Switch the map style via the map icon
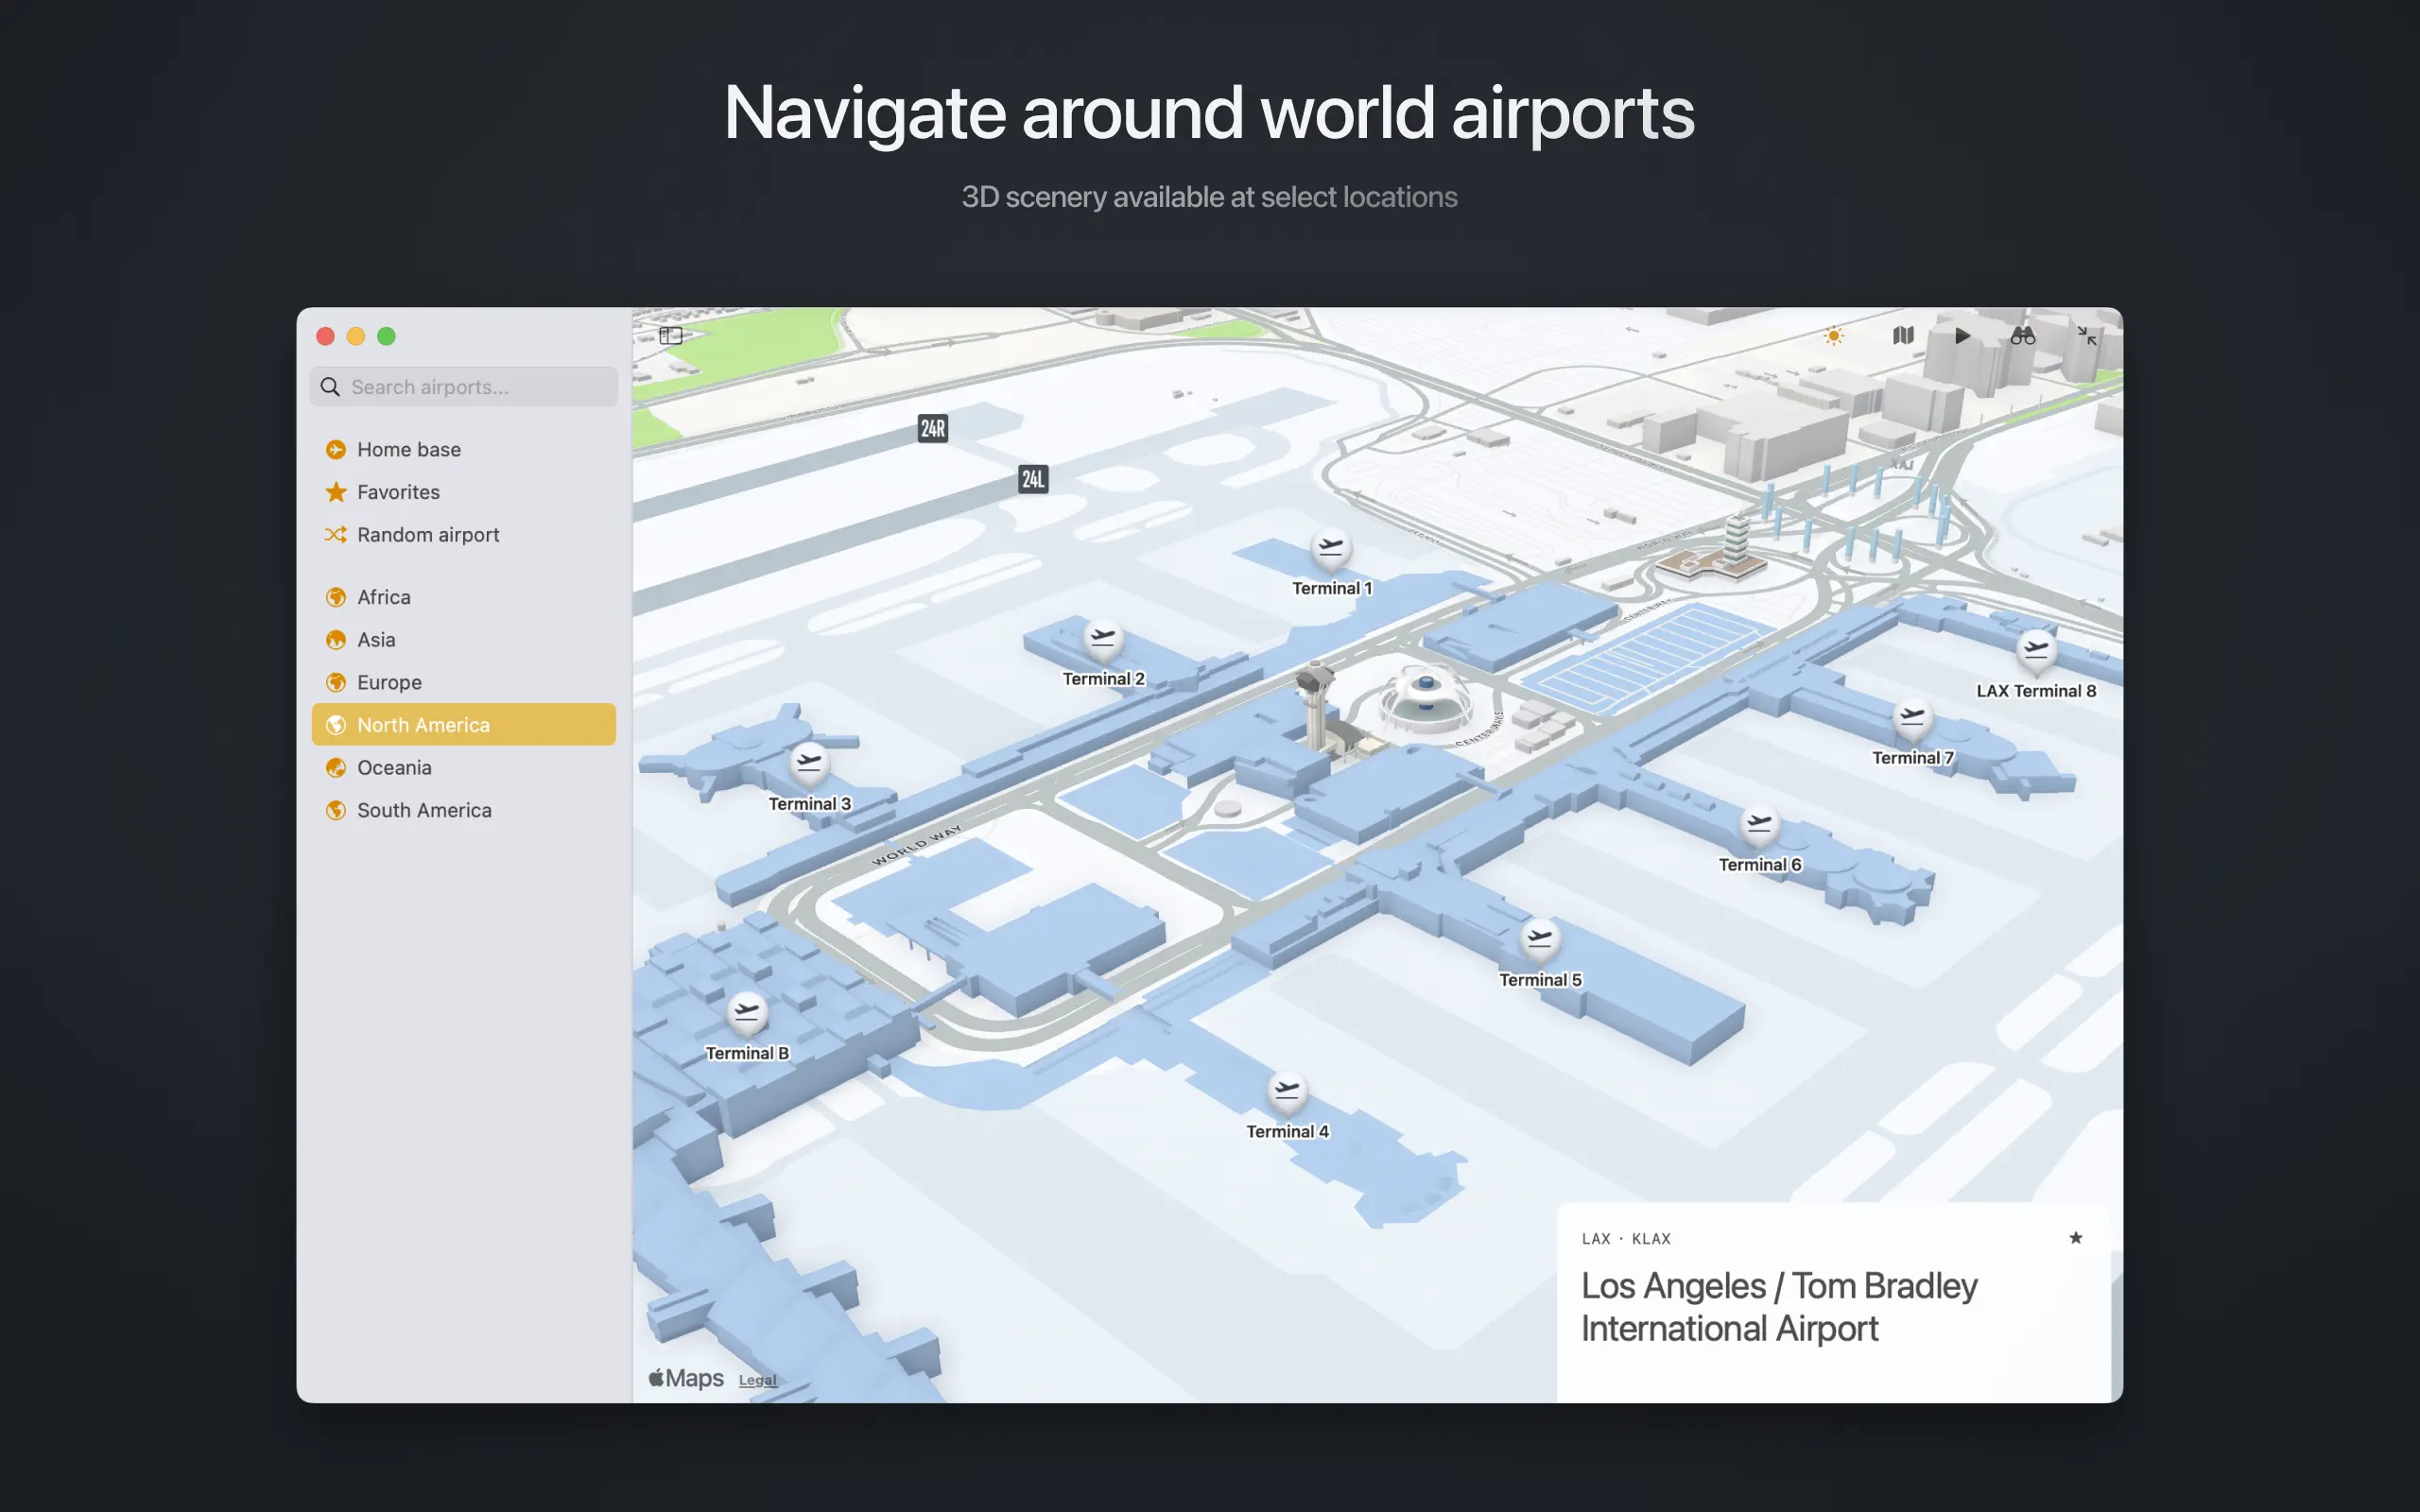This screenshot has height=1512, width=2420. click(1903, 336)
